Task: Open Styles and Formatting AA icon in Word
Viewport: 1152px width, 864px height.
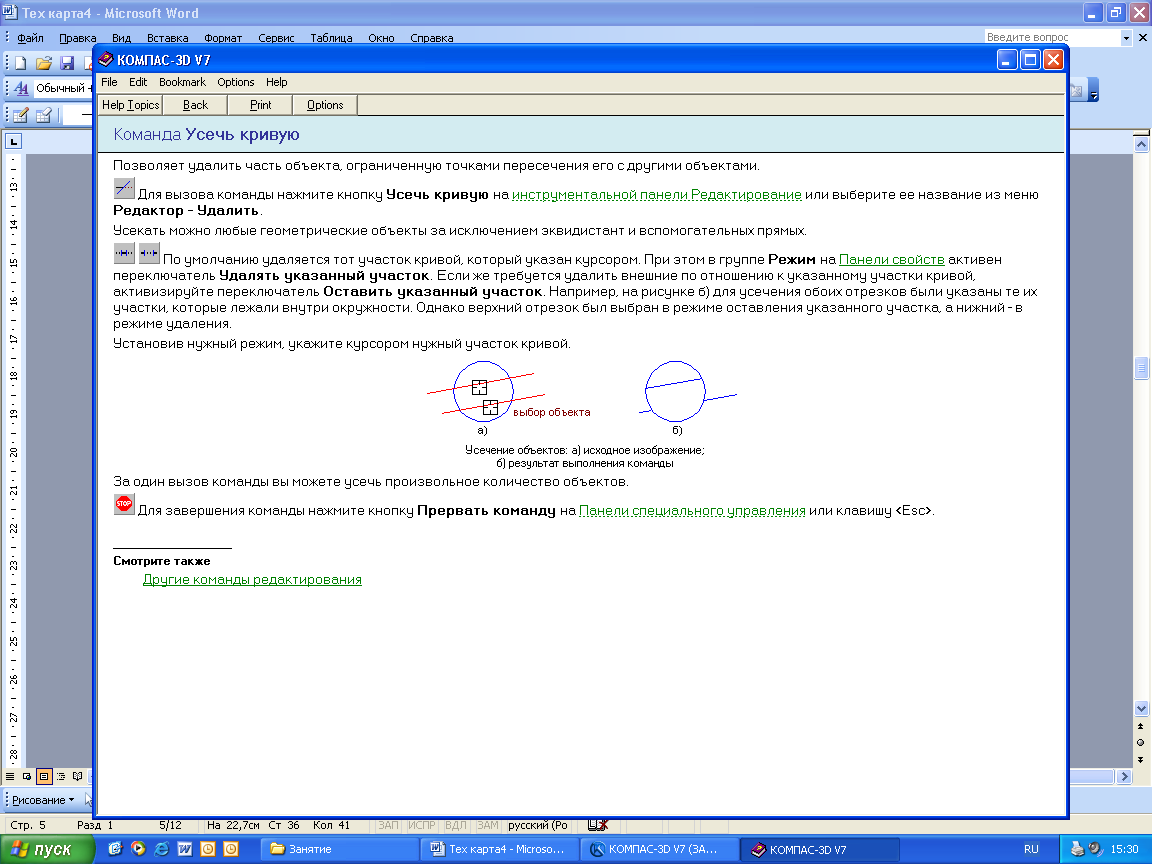Action: click(21, 88)
